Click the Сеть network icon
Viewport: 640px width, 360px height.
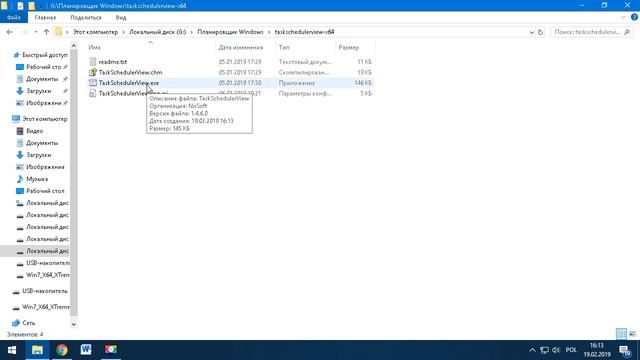(16, 323)
